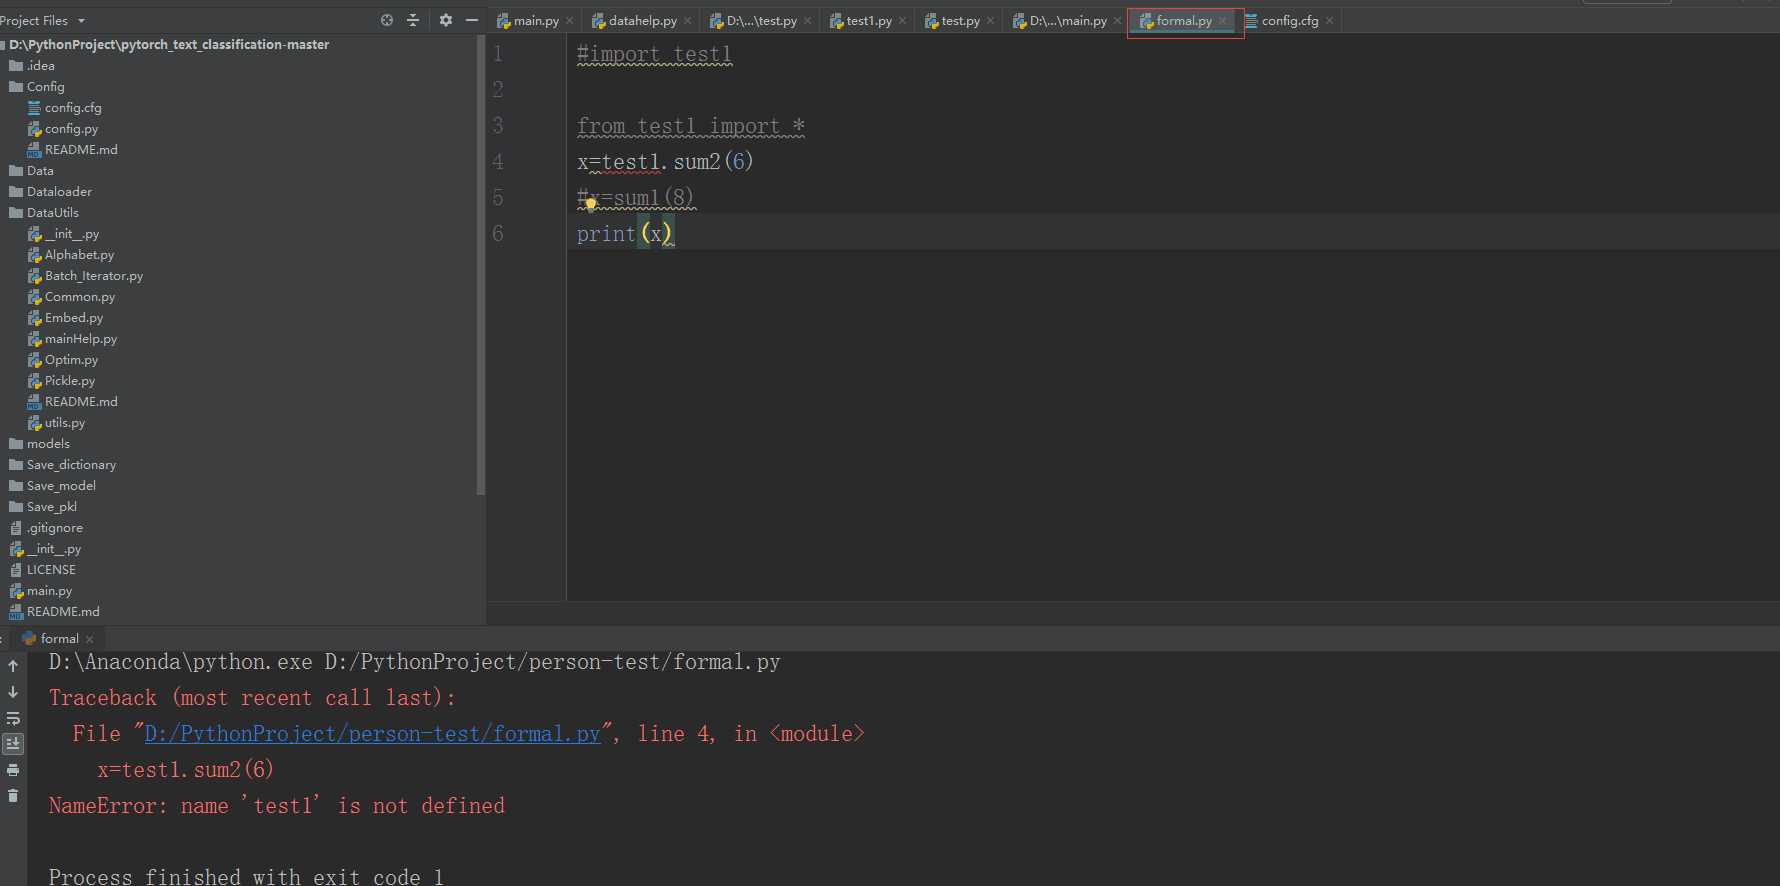1780x886 pixels.
Task: Collapse the DataUtils folder
Action: (43, 213)
